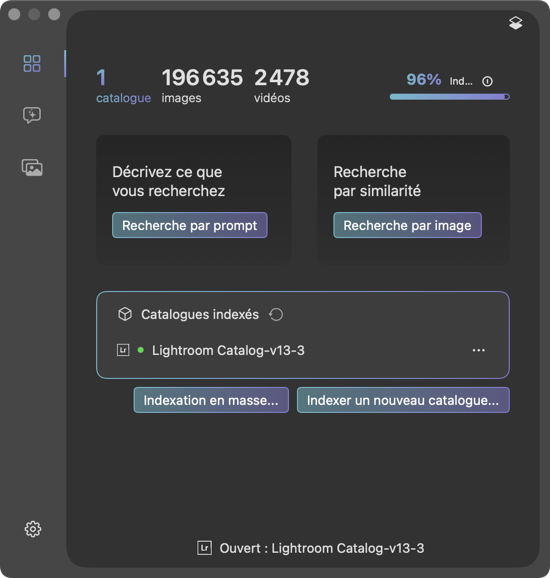Click the 1 catalogue counter label
This screenshot has height=578, width=550.
pyautogui.click(x=123, y=85)
